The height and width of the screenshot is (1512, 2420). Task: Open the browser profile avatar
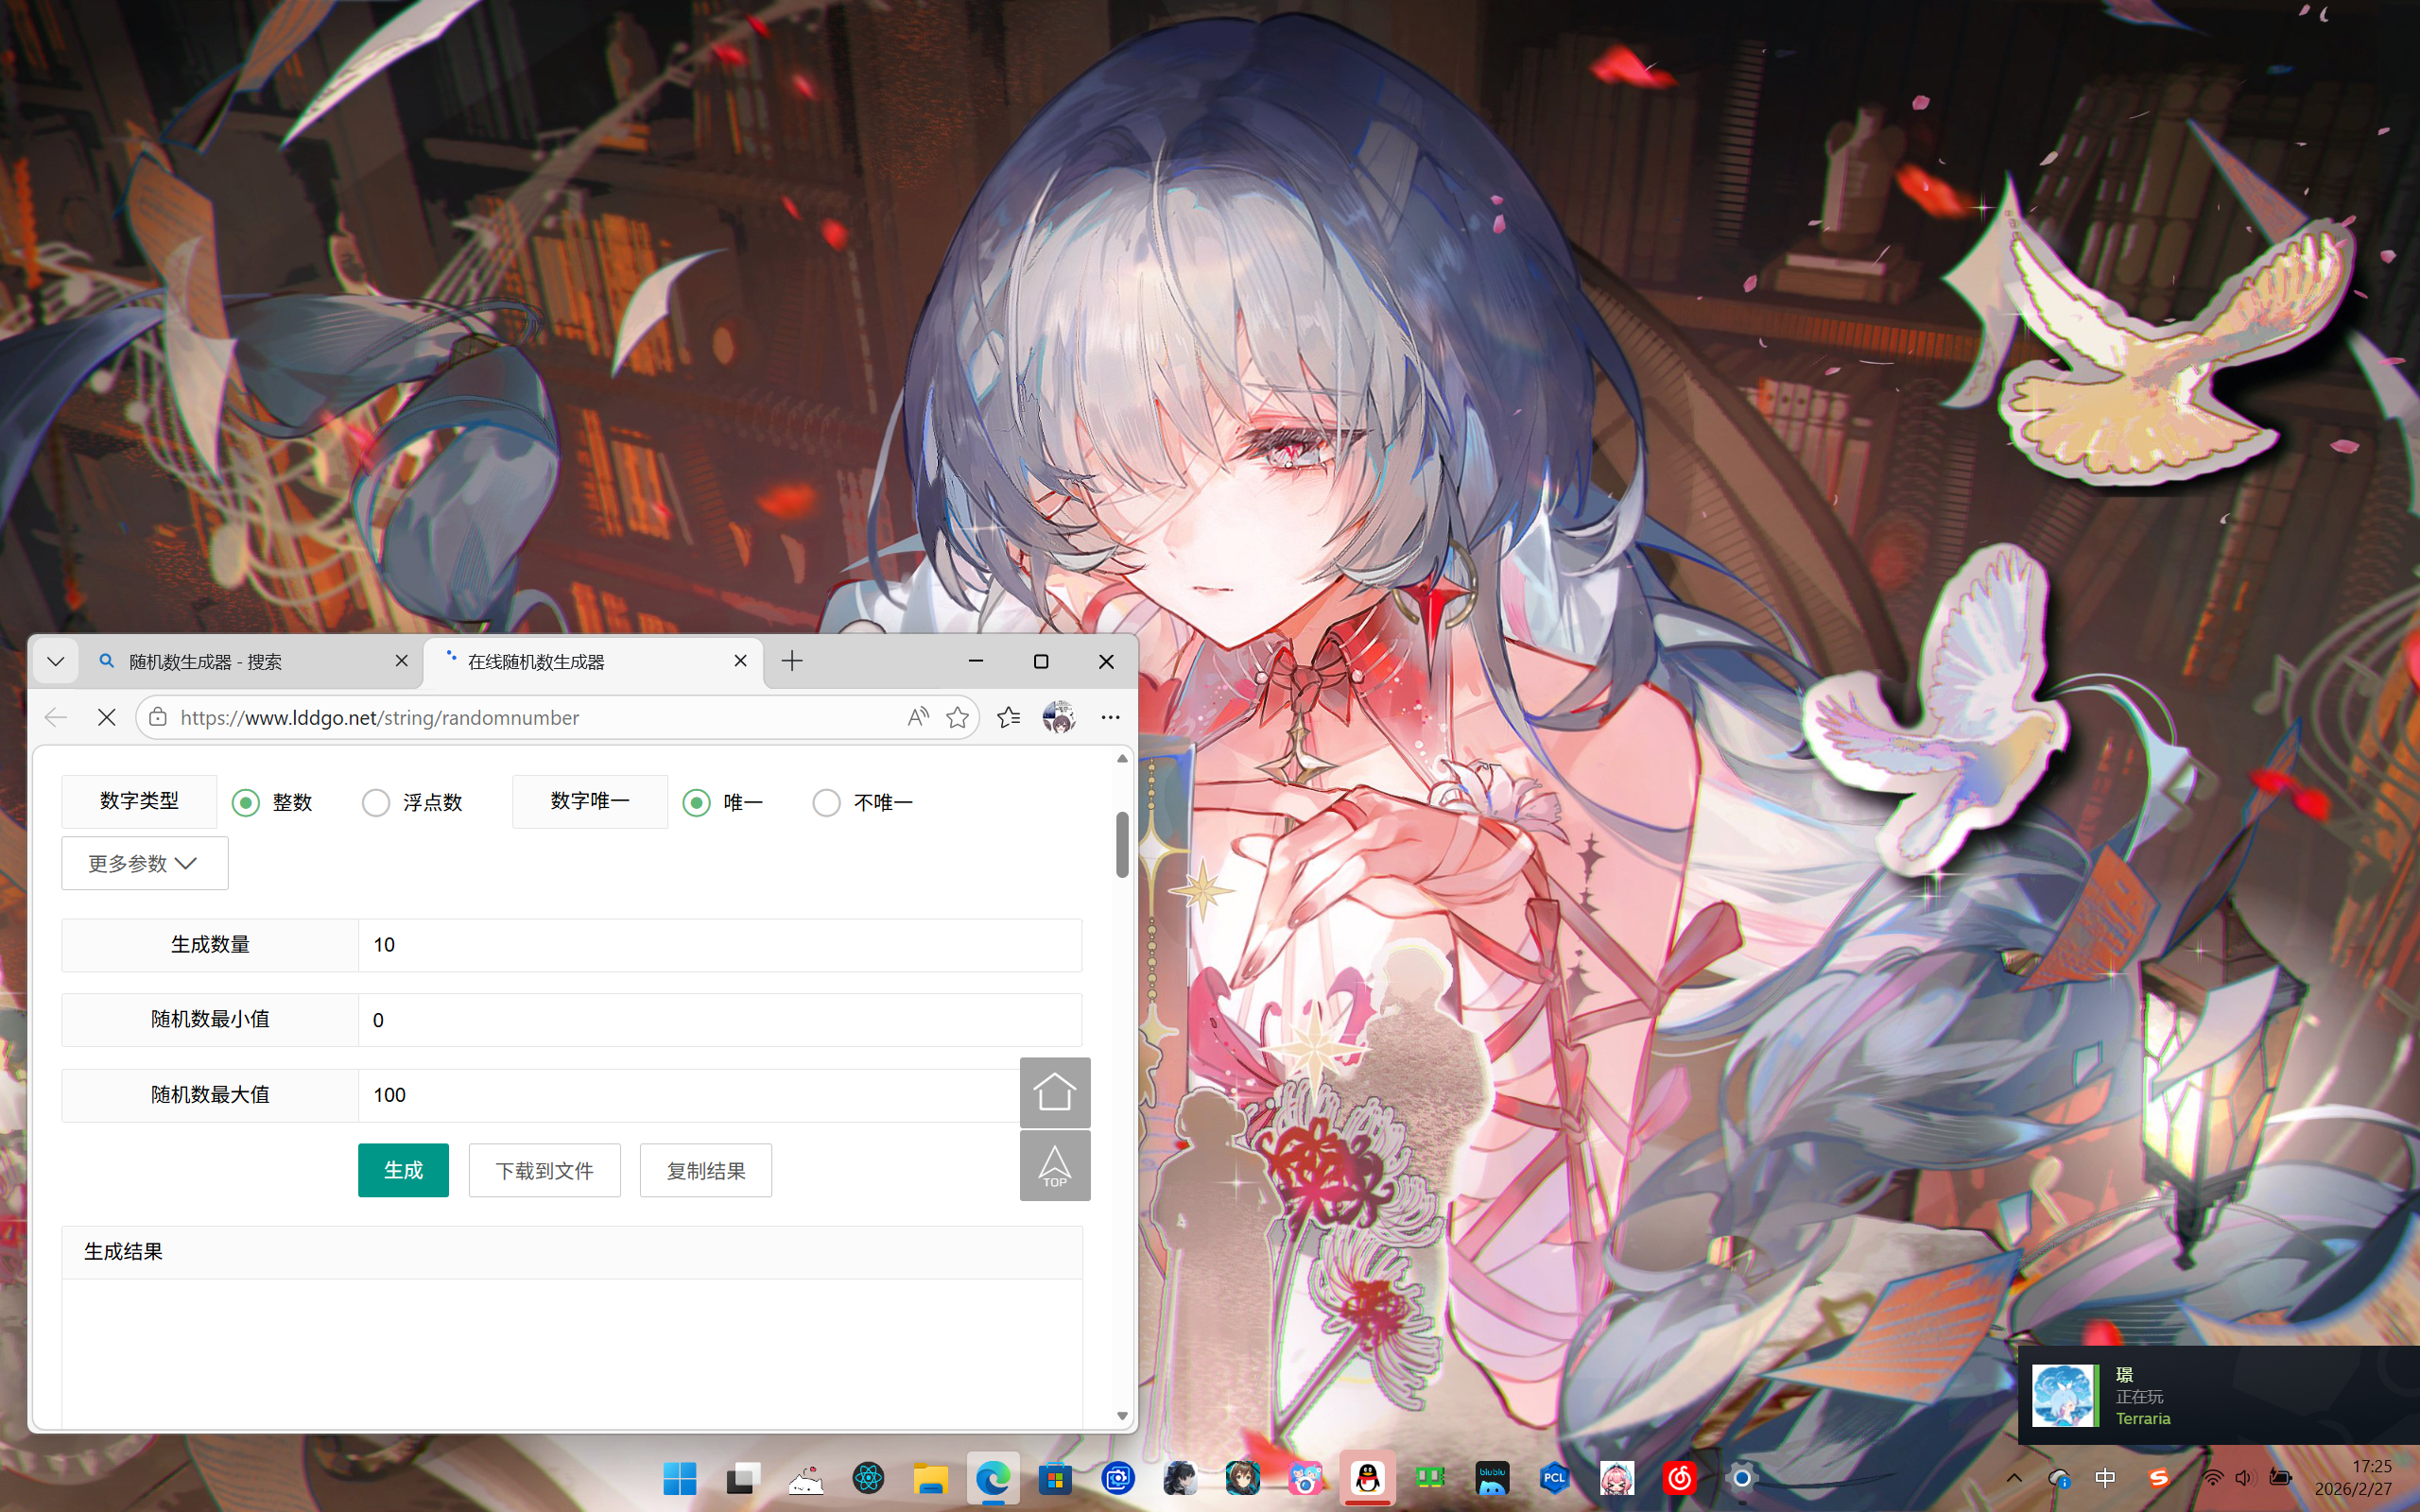tap(1058, 717)
